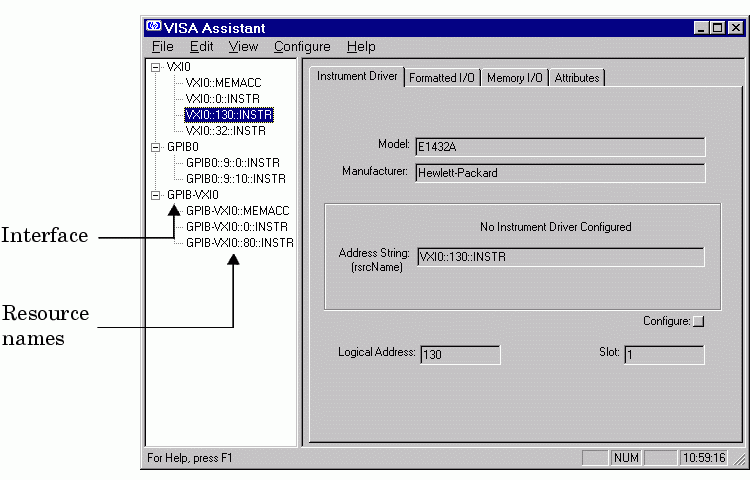Open the View menu
This screenshot has height=480, width=750.
pyautogui.click(x=243, y=46)
